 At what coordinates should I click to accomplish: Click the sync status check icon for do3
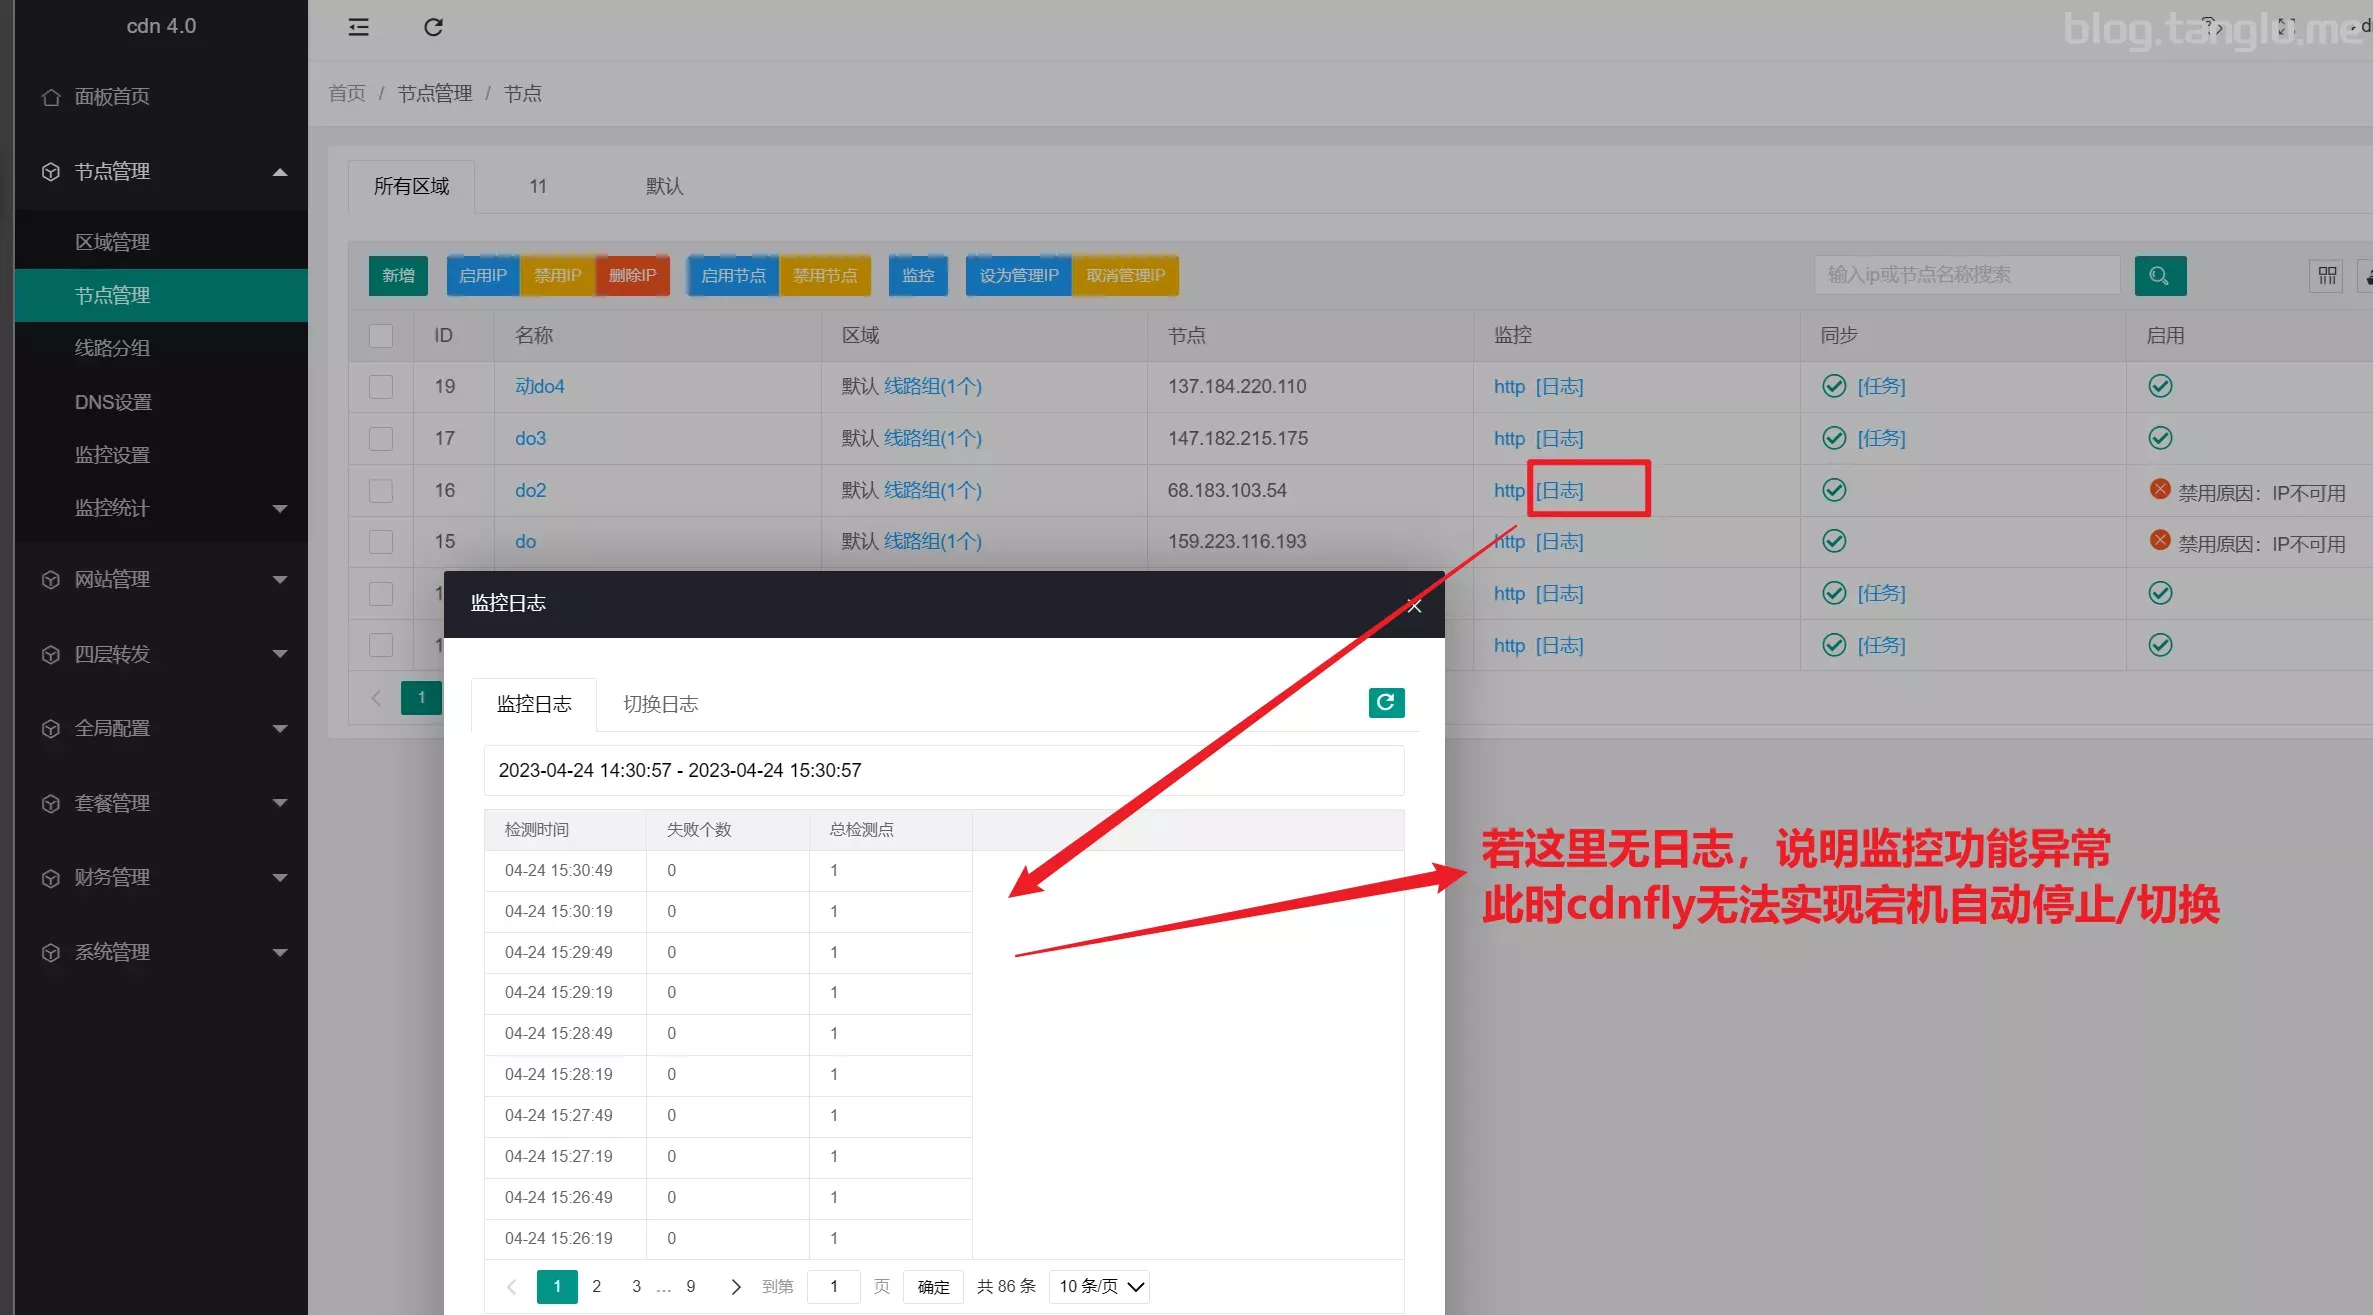coord(1833,439)
